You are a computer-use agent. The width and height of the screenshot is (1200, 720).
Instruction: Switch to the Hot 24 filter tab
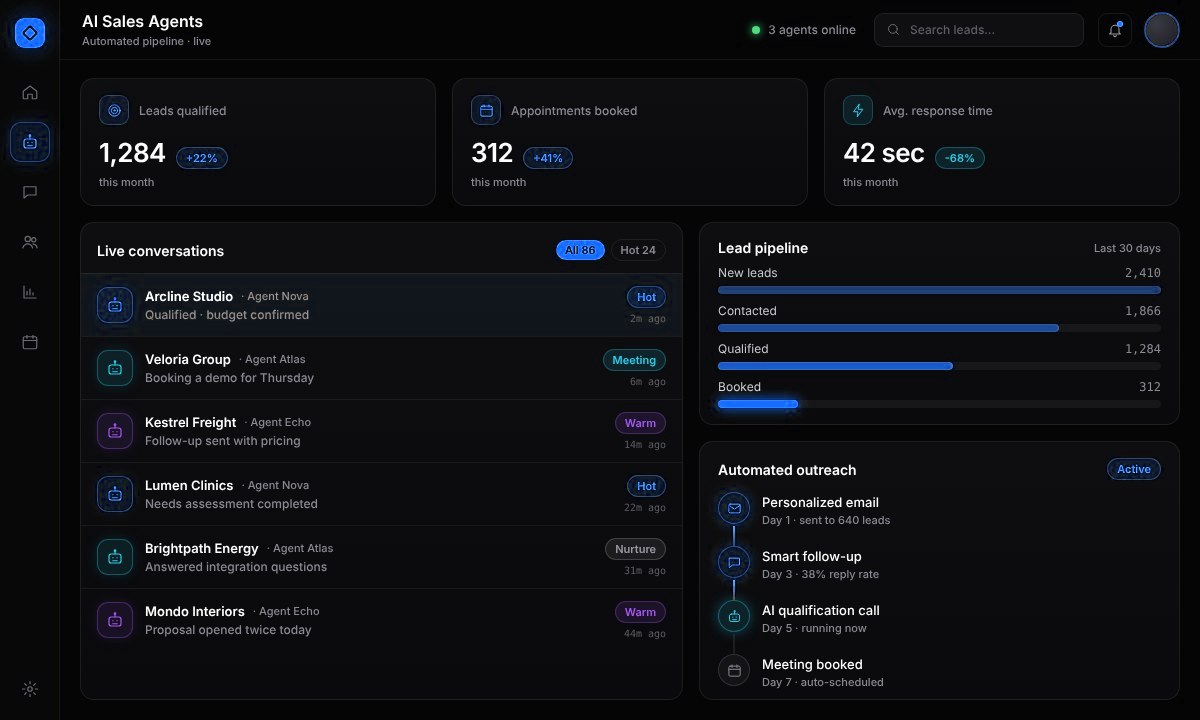(x=638, y=250)
